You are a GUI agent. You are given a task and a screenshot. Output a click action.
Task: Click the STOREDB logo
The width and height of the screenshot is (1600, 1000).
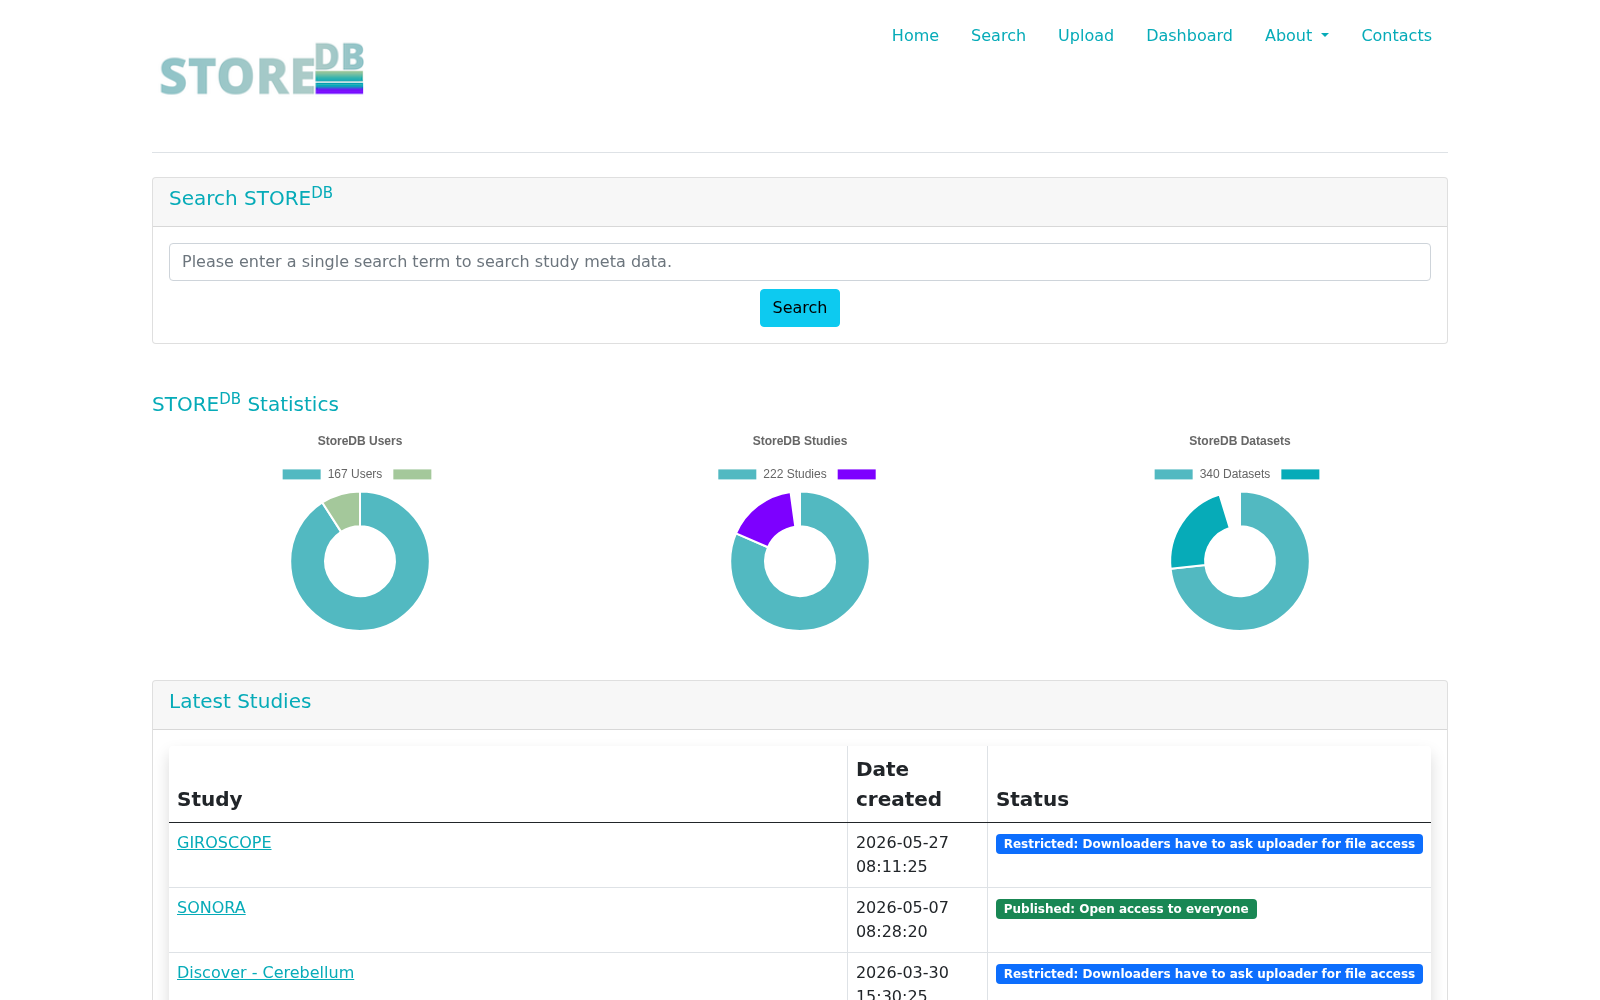pyautogui.click(x=262, y=69)
